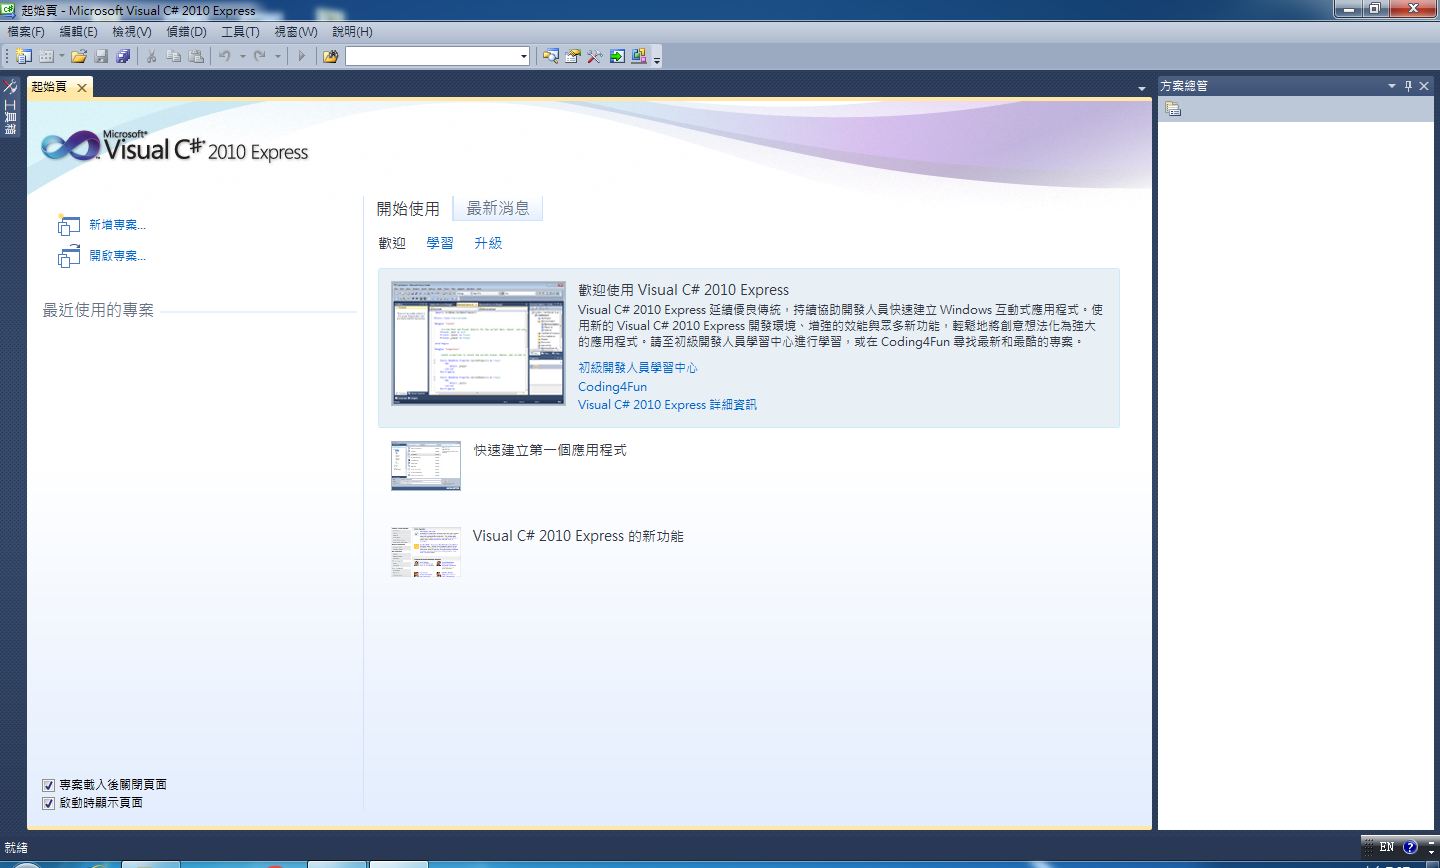Click the Extension Manager toolbar icon
1440x868 pixels.
click(639, 56)
